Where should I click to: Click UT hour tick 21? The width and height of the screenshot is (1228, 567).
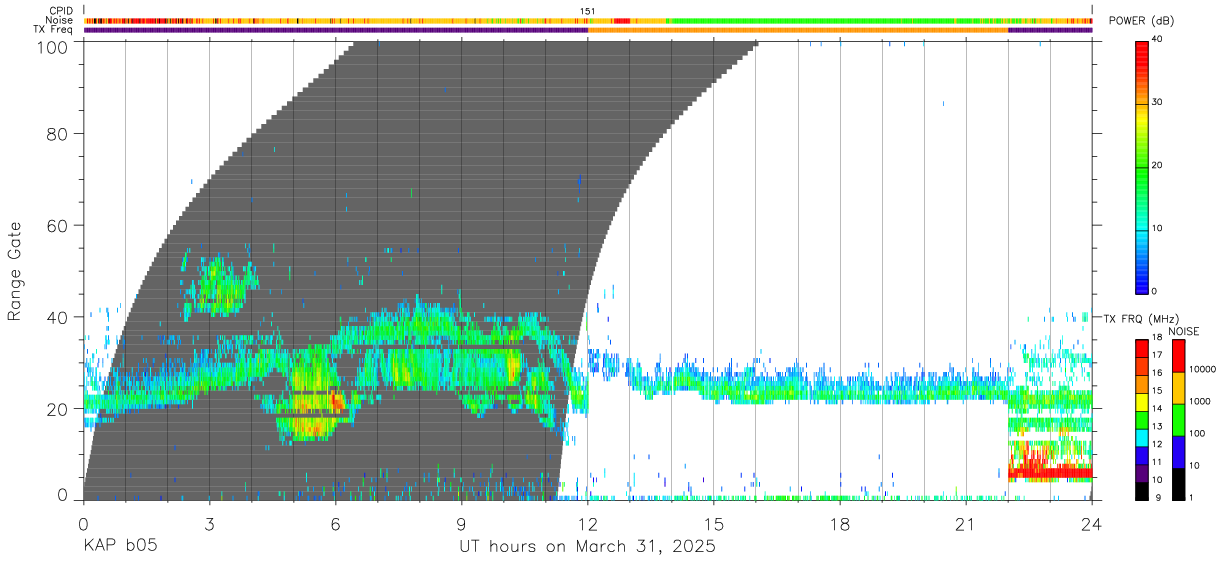(966, 525)
